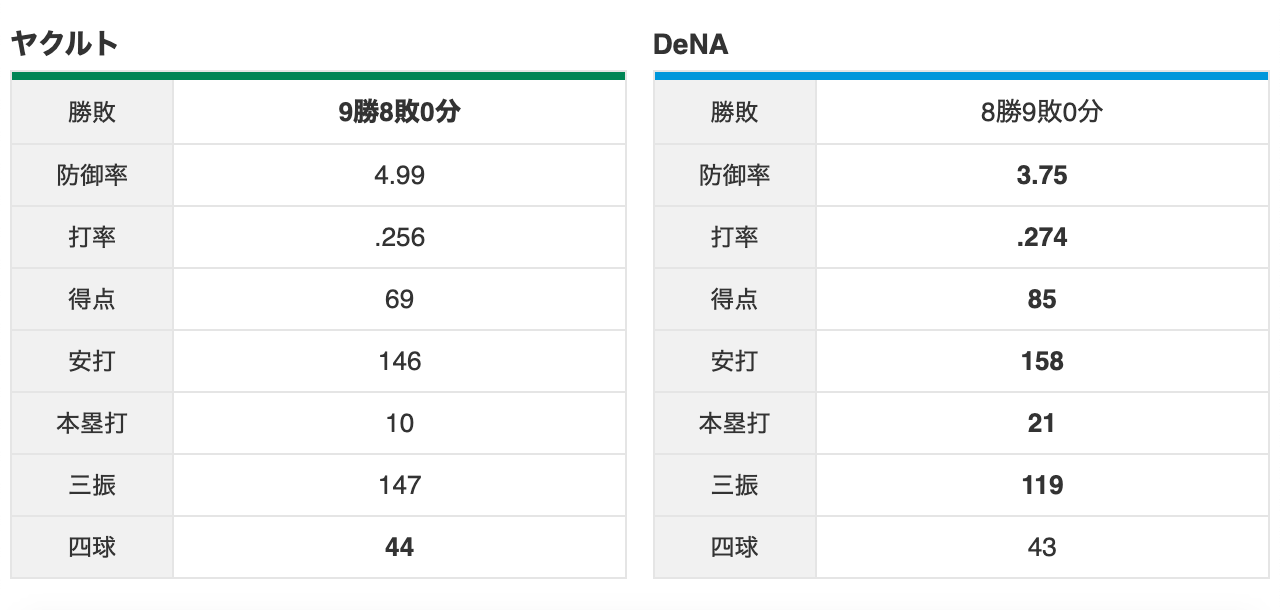Click DeNA 本塁打 value 21
Screen dimensions: 1280x610
[x=1042, y=423]
